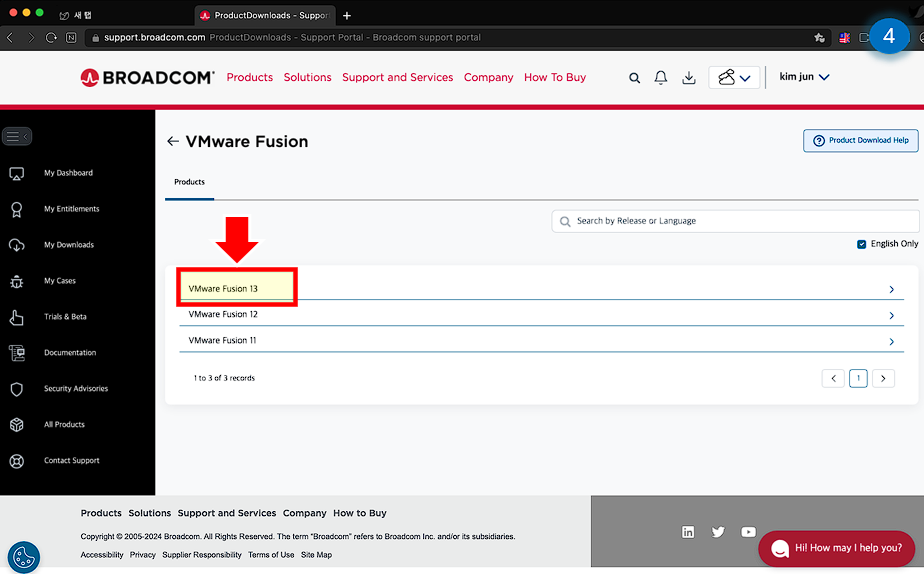Open the YouTube icon in the footer

(748, 532)
